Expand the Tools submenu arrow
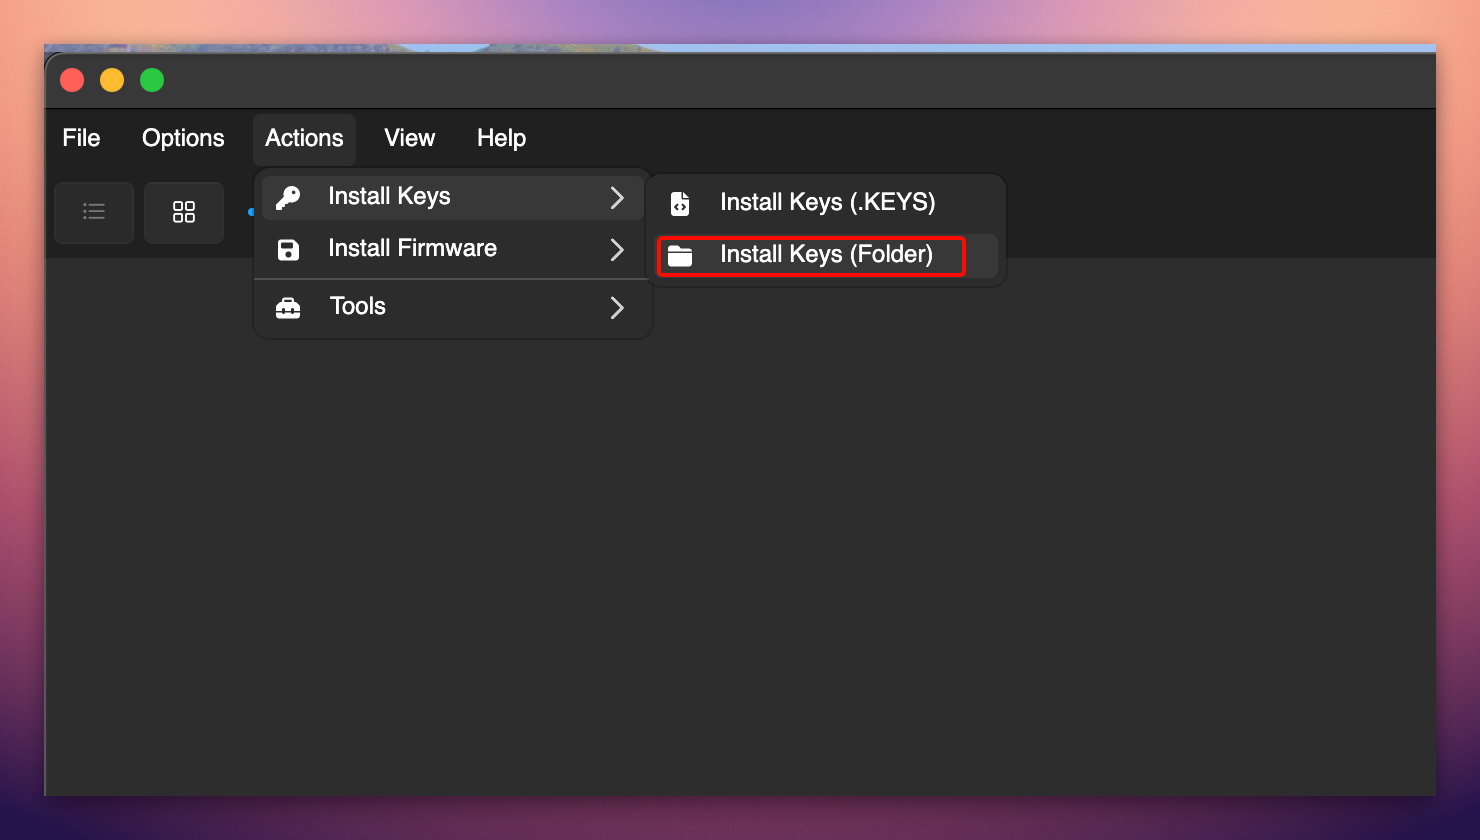The width and height of the screenshot is (1480, 840). click(617, 308)
